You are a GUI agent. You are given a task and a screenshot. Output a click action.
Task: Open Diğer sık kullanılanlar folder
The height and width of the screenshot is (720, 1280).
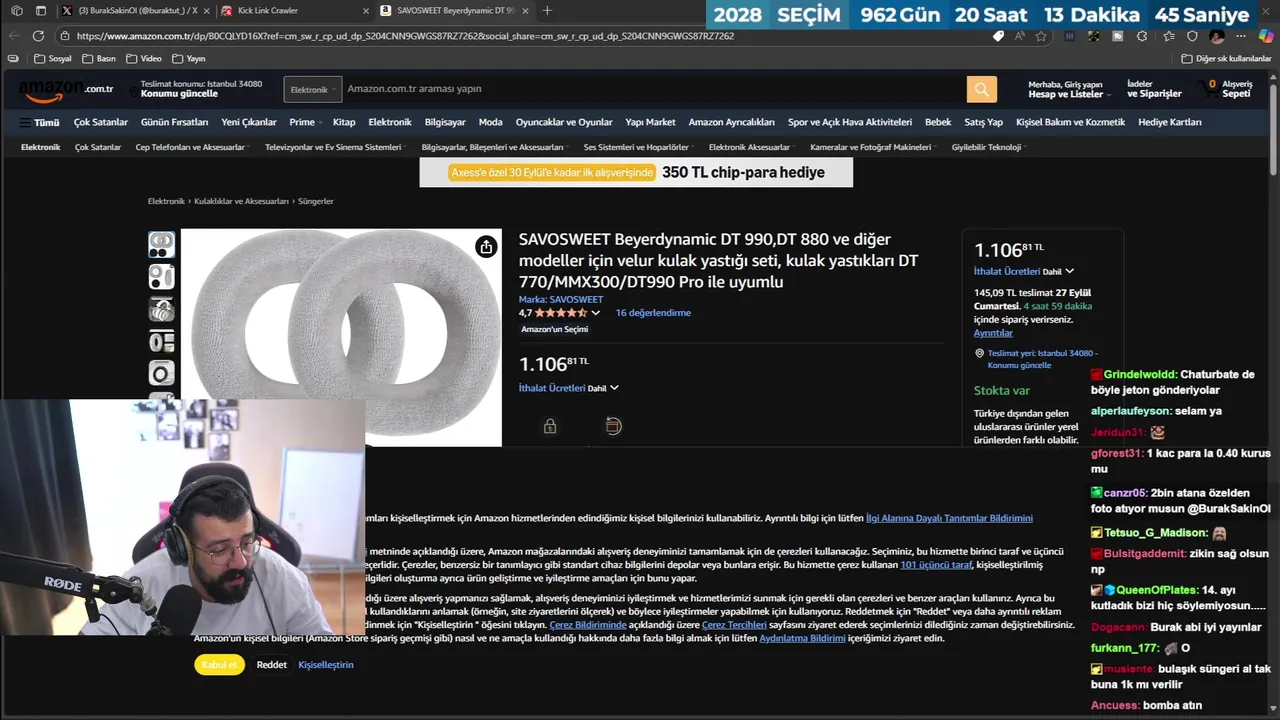click(1226, 59)
